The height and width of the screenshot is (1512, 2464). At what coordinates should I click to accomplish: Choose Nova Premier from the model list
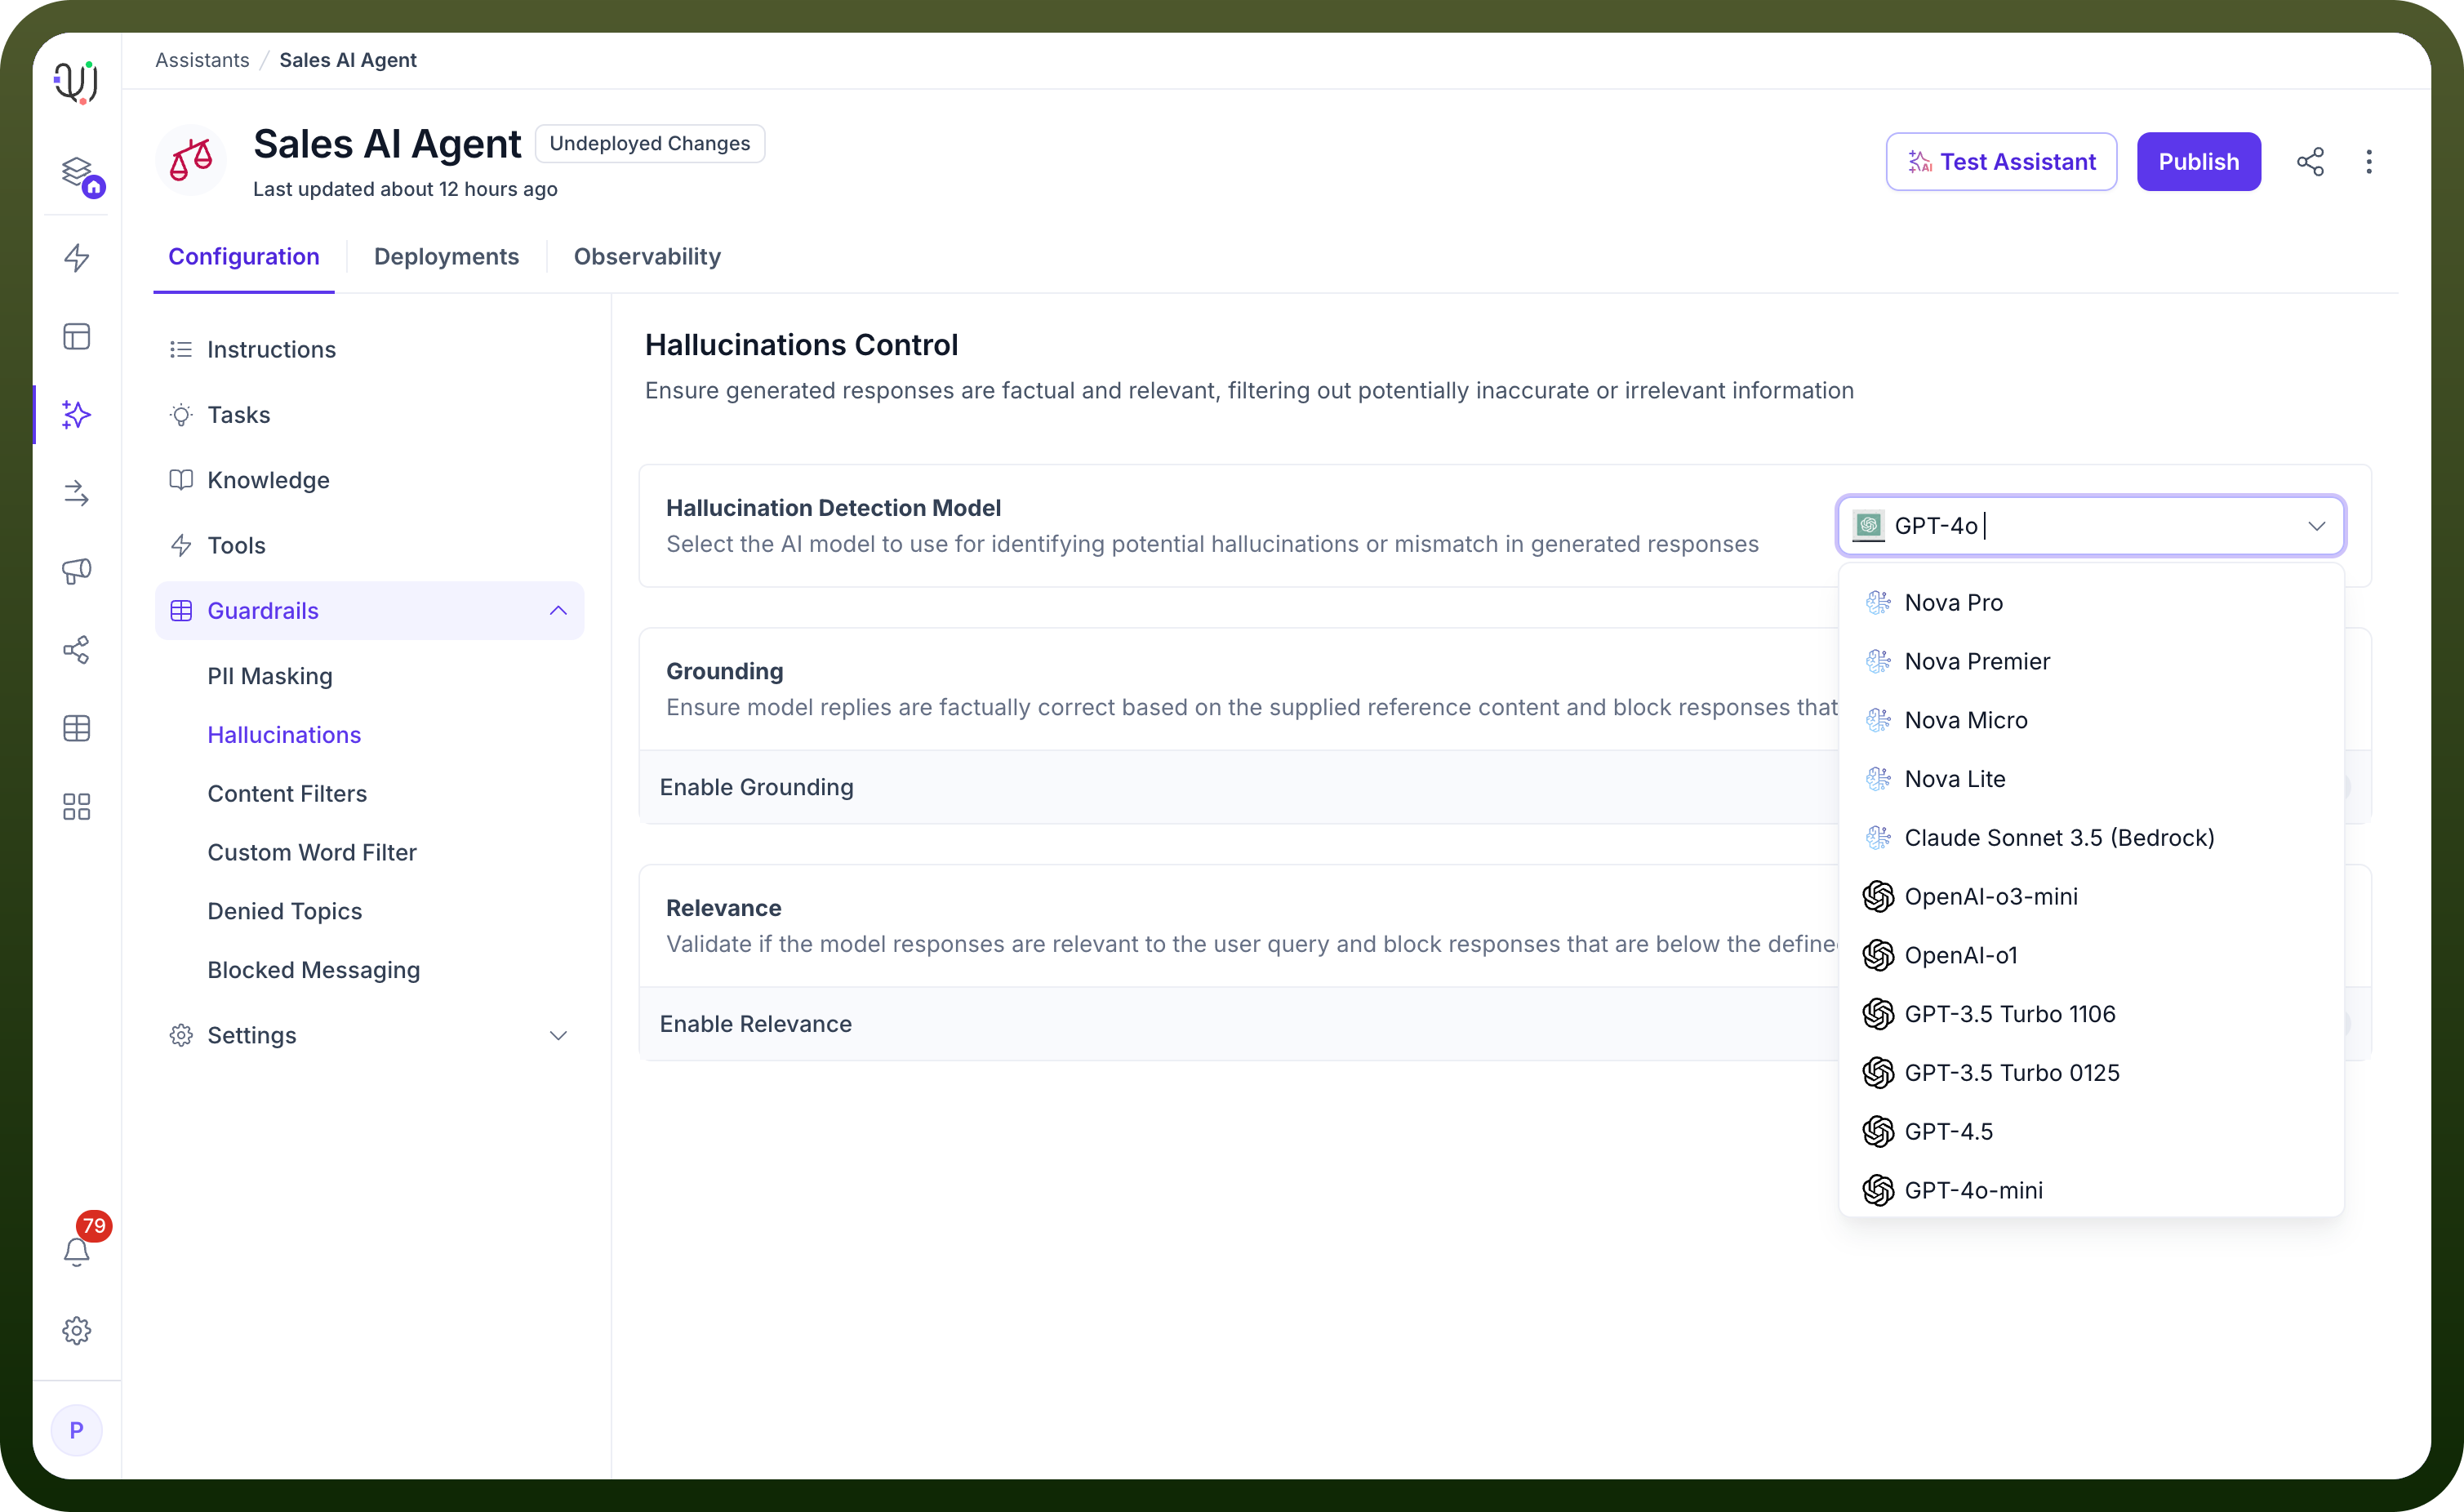[2091, 661]
